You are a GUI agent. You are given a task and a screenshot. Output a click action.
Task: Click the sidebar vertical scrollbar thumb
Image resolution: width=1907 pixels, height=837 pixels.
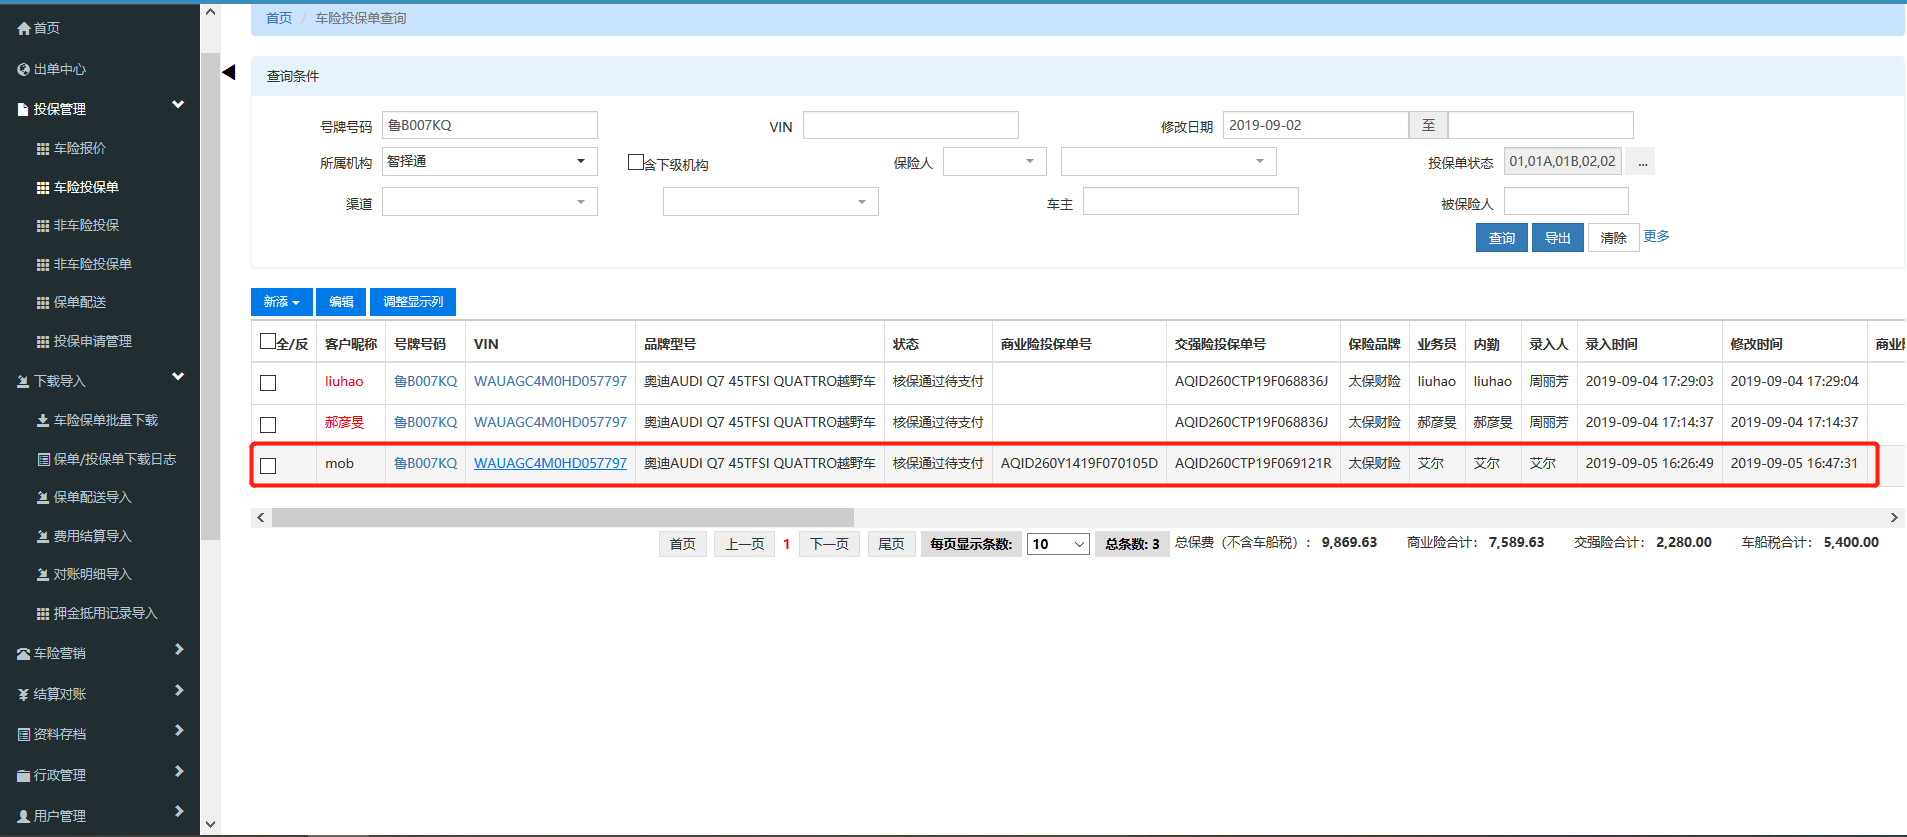click(210, 296)
